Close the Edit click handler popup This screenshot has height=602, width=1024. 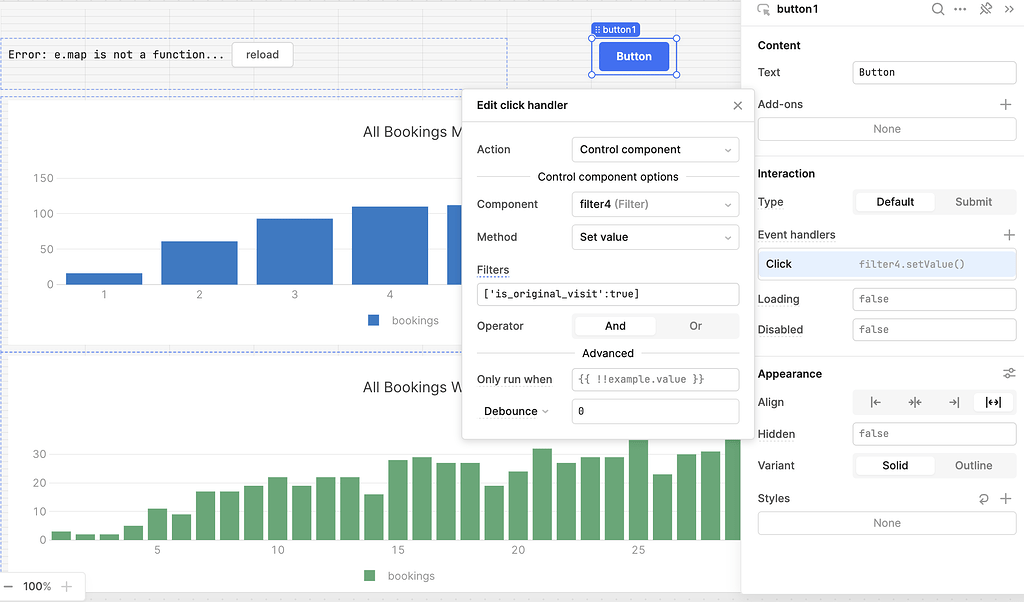[x=738, y=105]
